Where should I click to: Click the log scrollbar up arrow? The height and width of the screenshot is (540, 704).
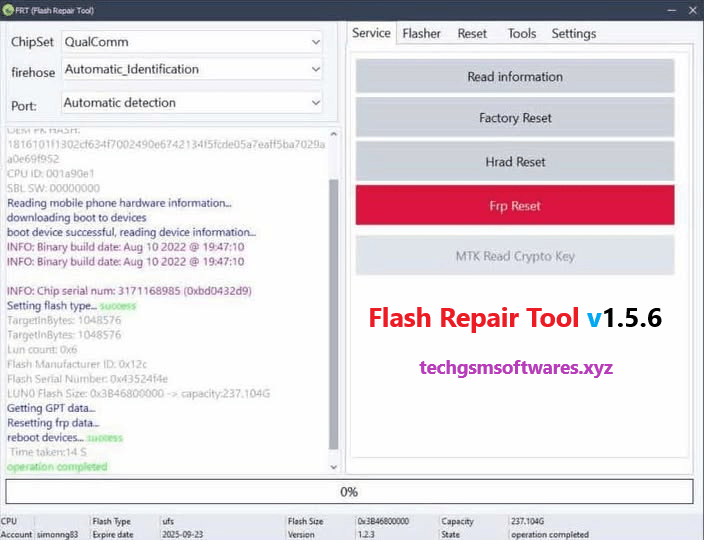(333, 134)
